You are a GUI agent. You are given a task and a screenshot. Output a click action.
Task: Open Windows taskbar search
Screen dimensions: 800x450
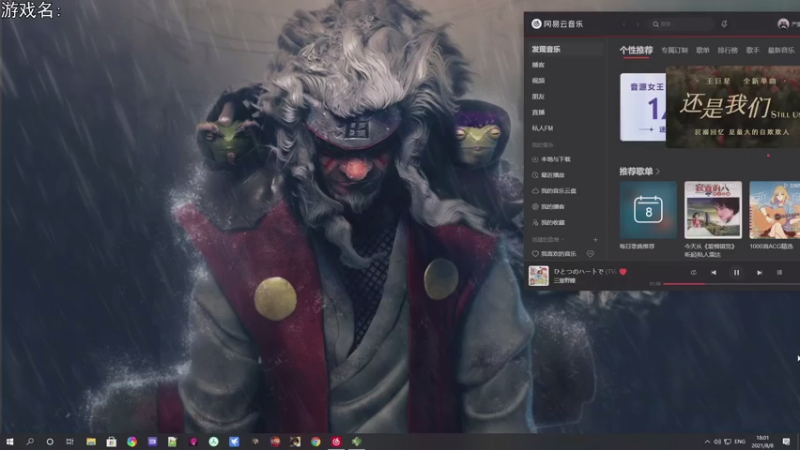tap(30, 441)
